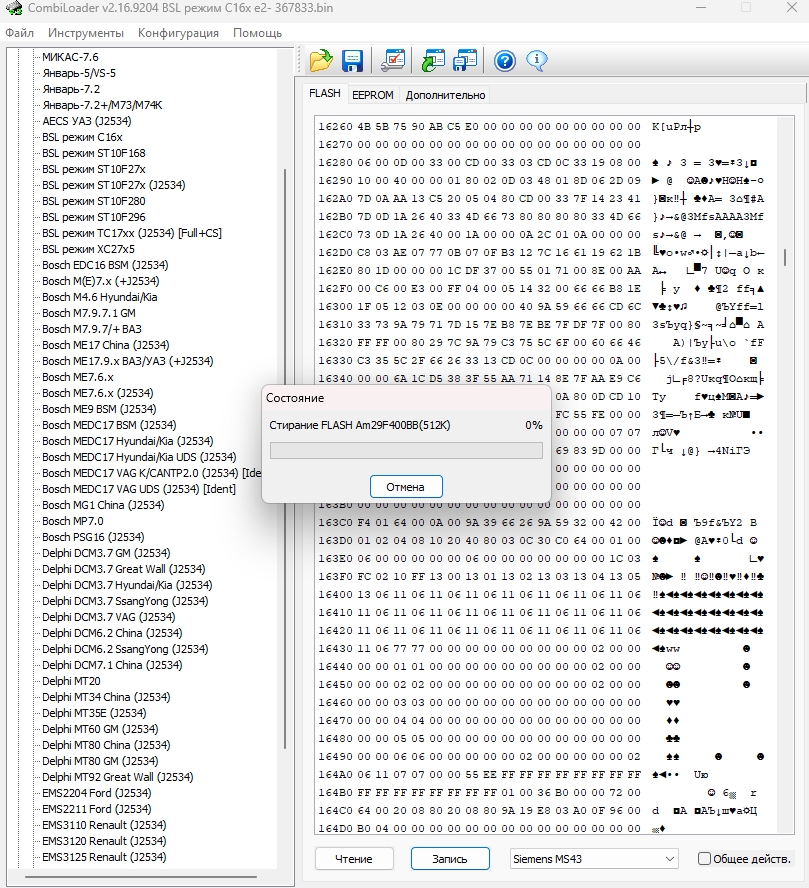The width and height of the screenshot is (809, 888).
Task: Click the window icon with floppy disk
Action: [x=465, y=61]
